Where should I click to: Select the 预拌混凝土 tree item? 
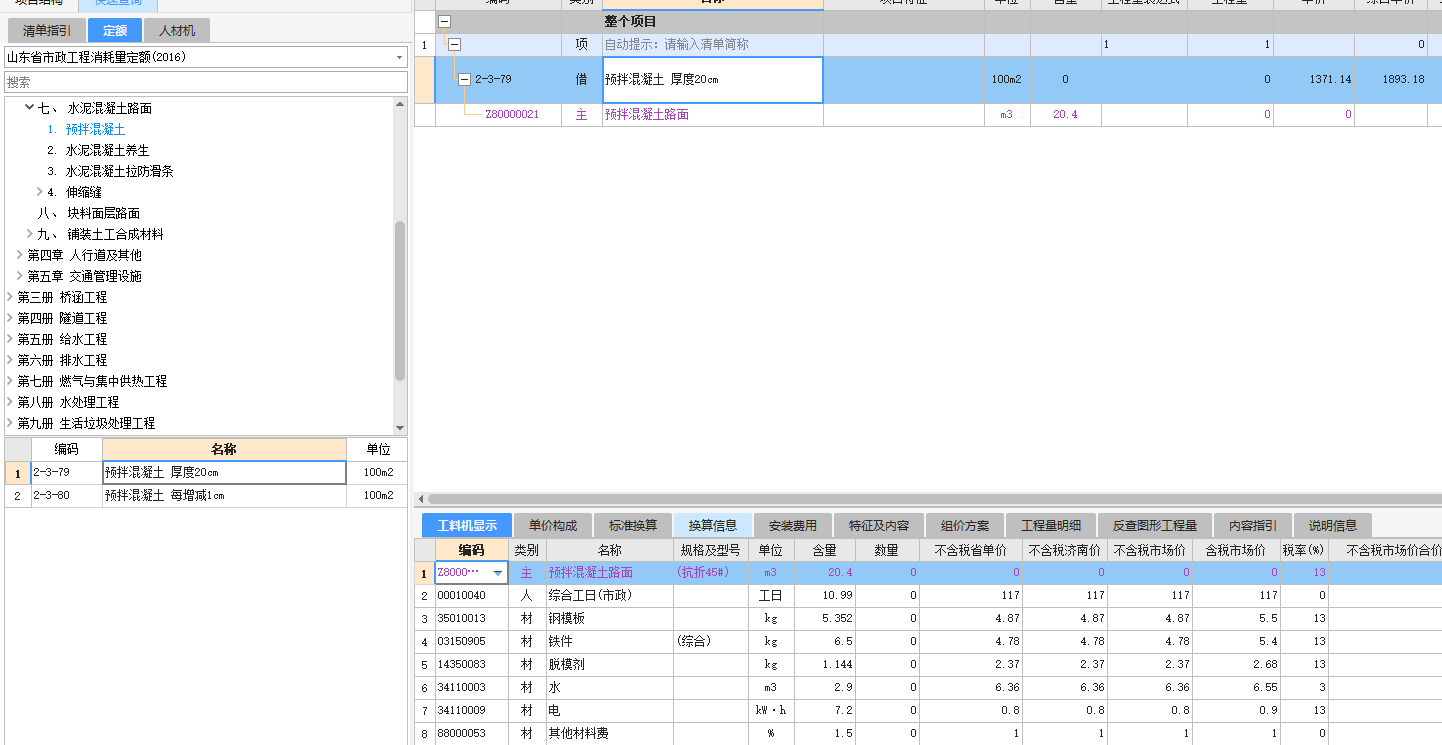pyautogui.click(x=95, y=129)
